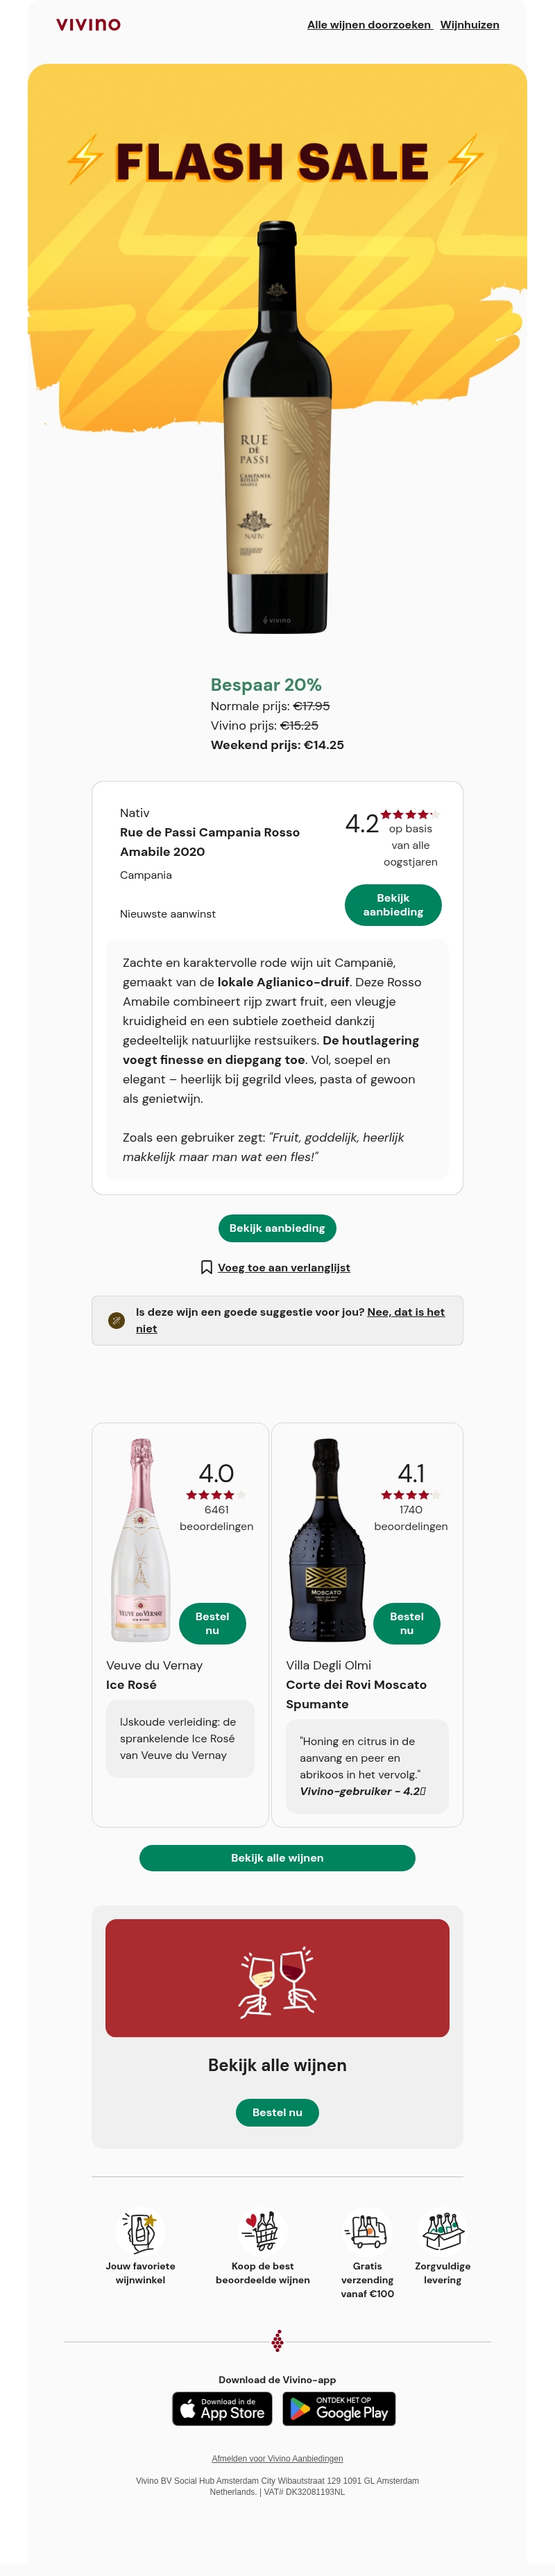Click "Voeg toe aan verlanglijst" link

284,1267
